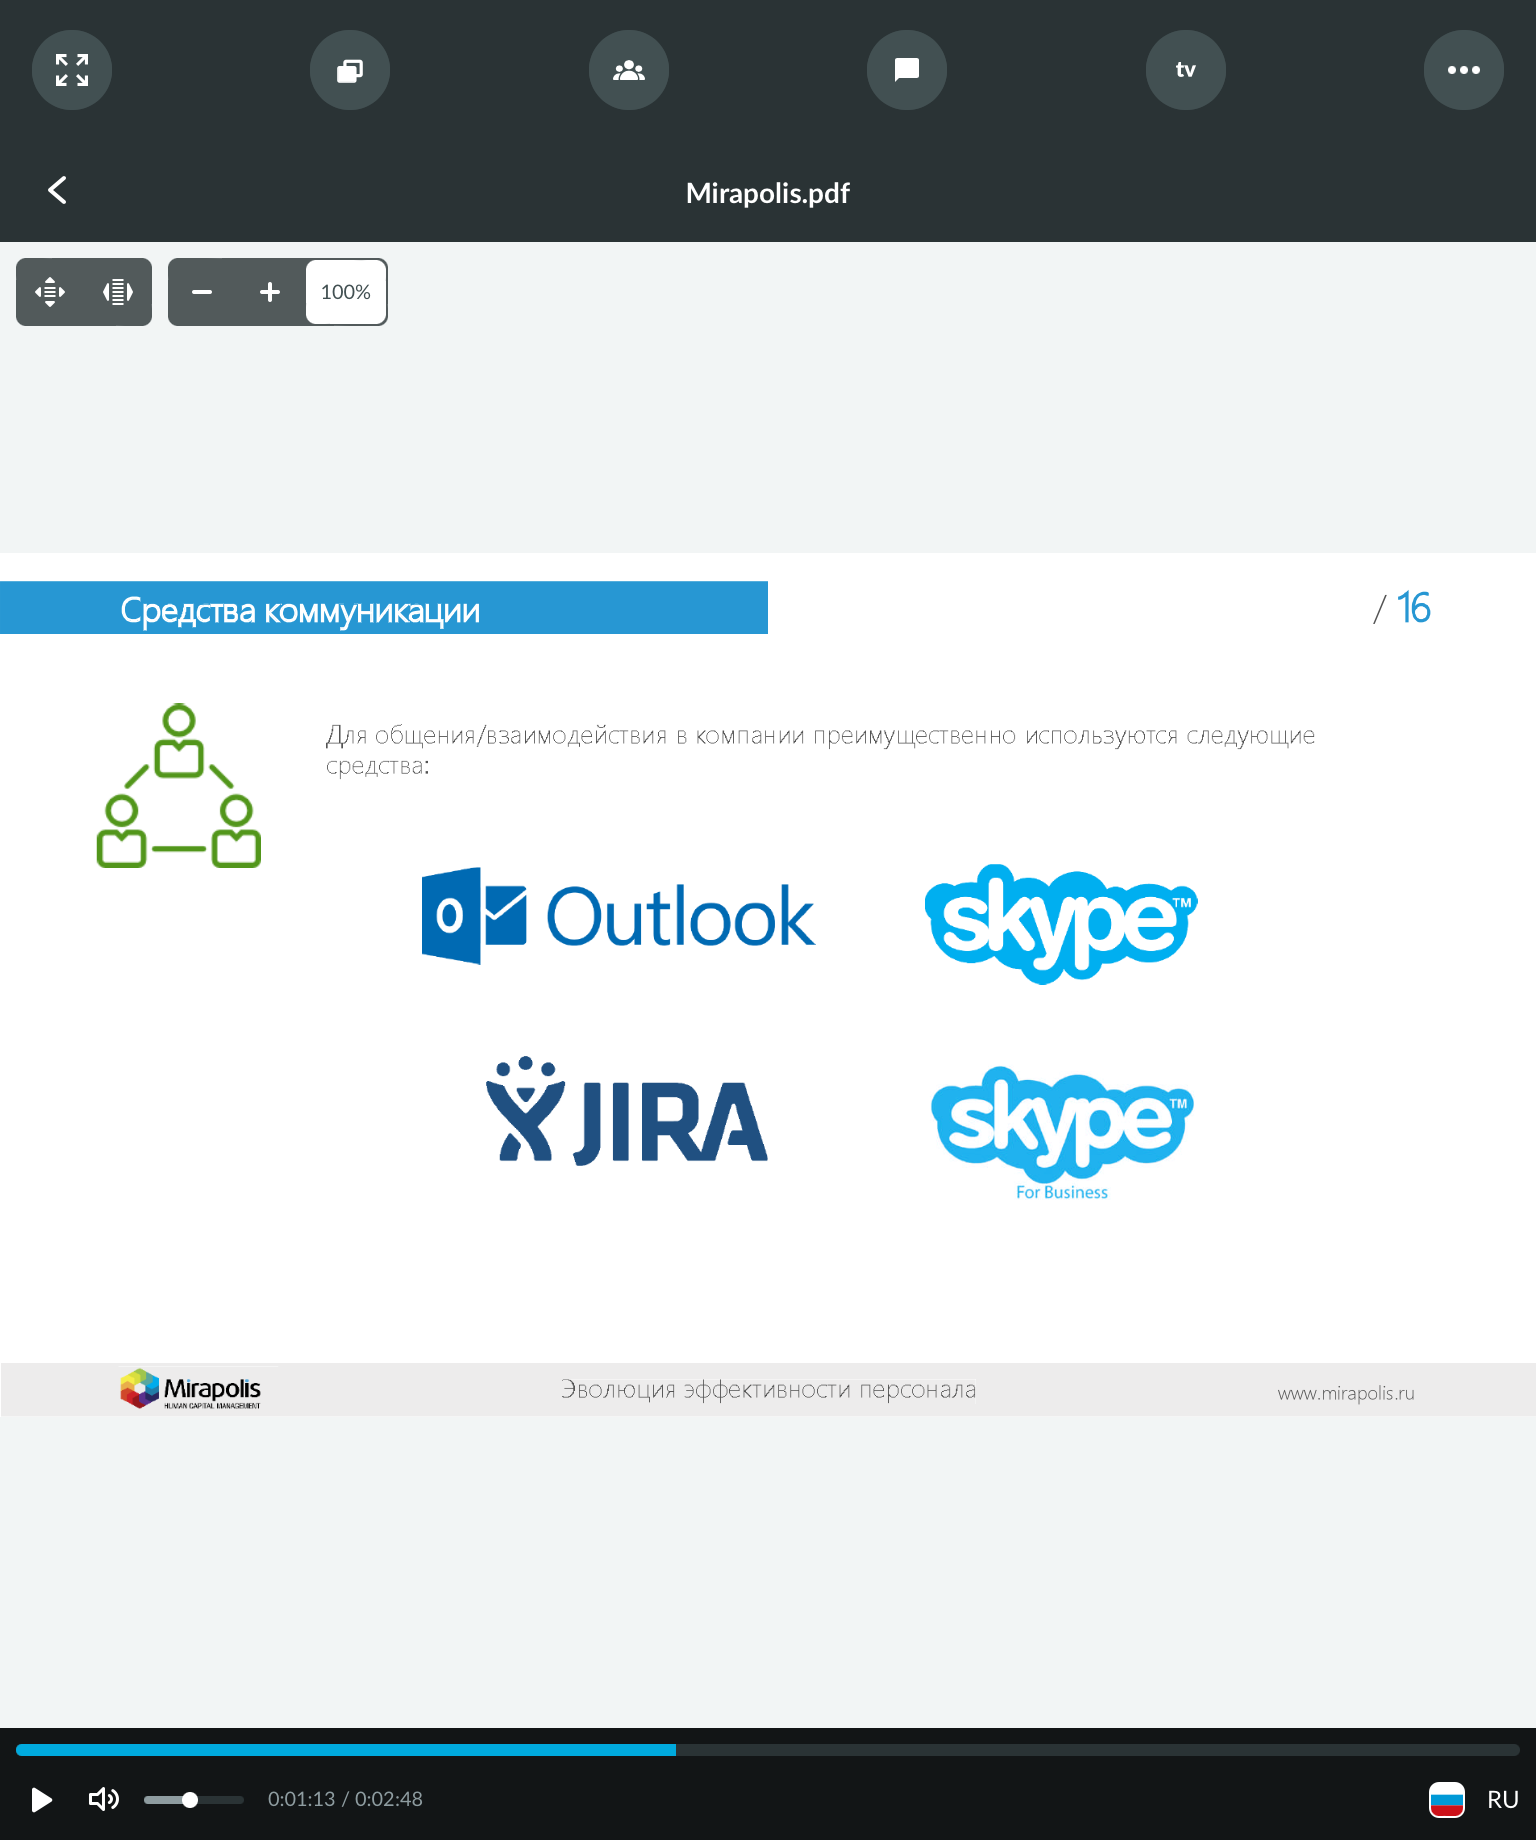Show the participants list

(629, 70)
